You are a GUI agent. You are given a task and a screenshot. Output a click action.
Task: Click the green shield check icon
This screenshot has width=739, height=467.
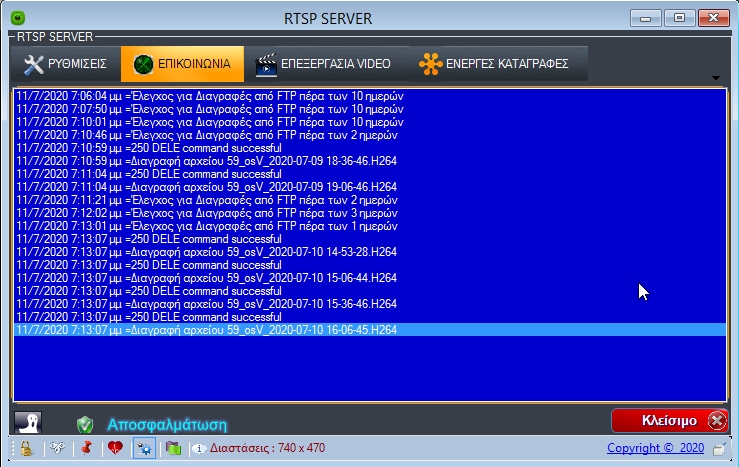(x=85, y=424)
